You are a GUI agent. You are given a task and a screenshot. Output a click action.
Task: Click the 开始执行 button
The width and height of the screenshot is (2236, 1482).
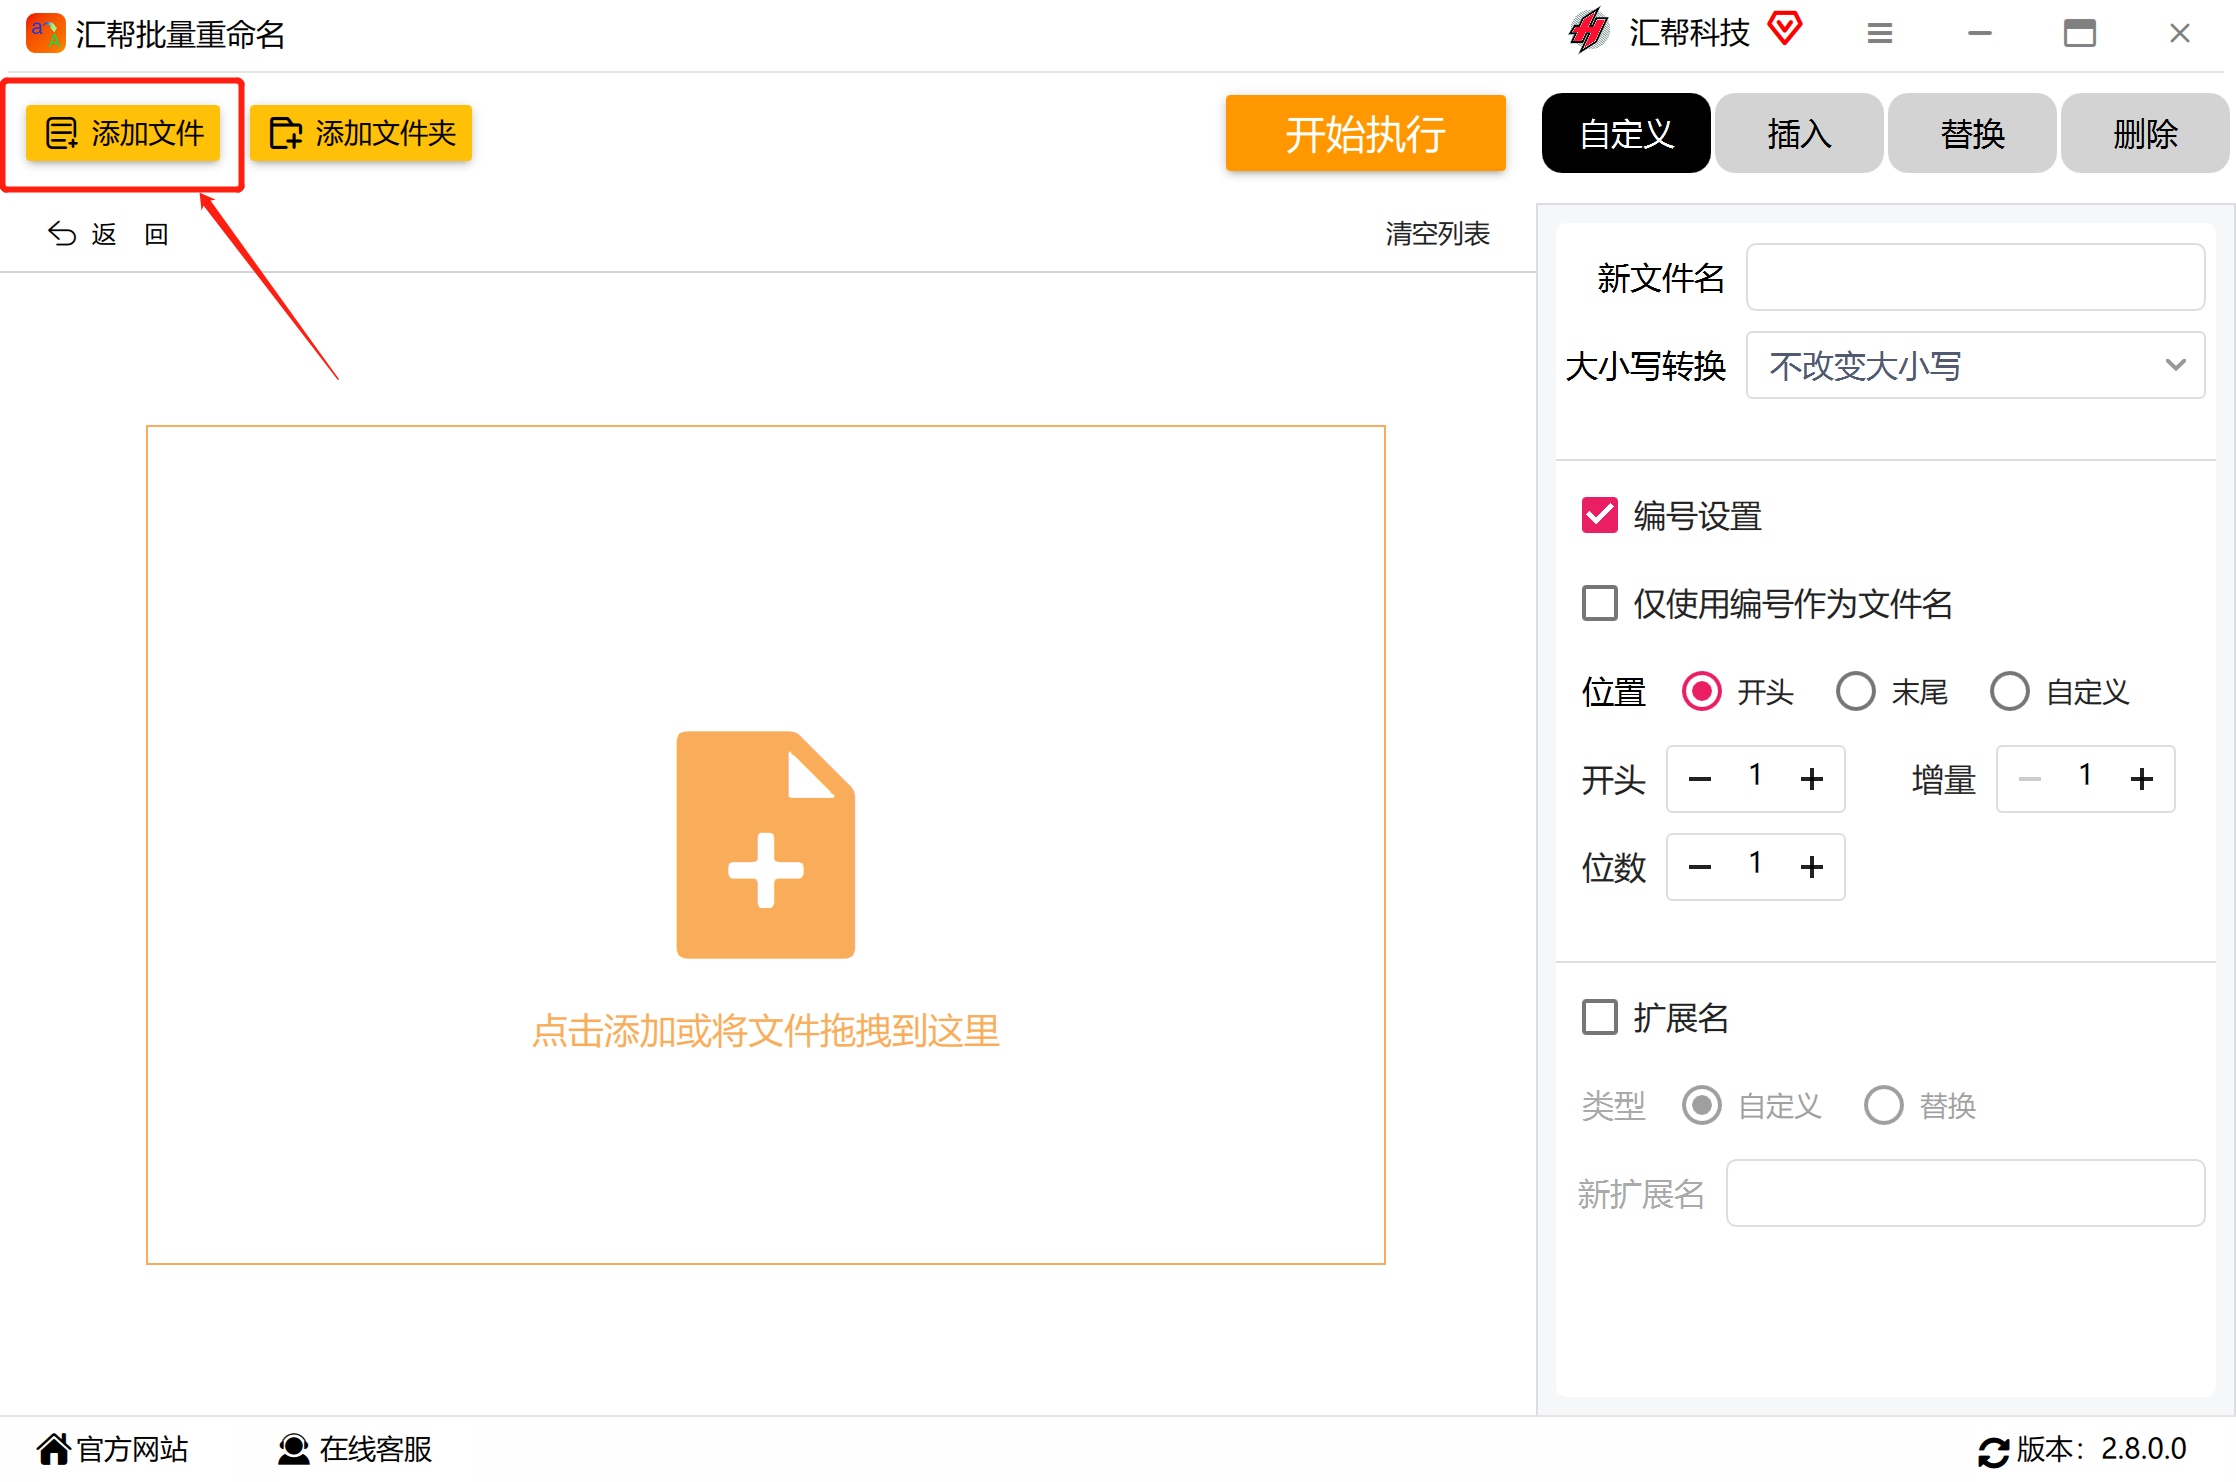pyautogui.click(x=1365, y=133)
